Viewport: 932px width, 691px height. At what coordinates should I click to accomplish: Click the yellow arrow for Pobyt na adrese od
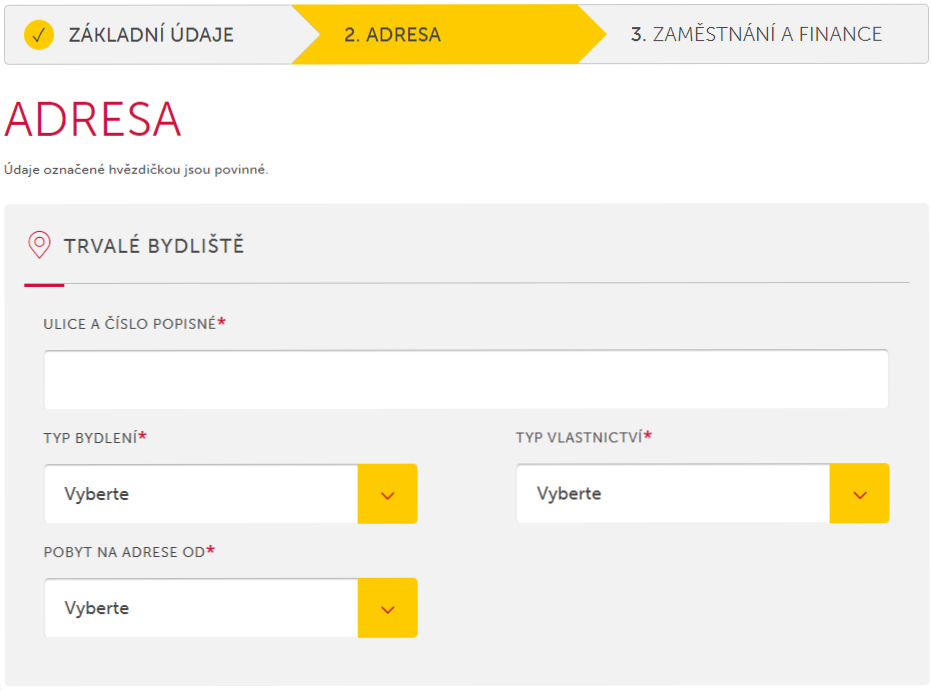(x=388, y=608)
